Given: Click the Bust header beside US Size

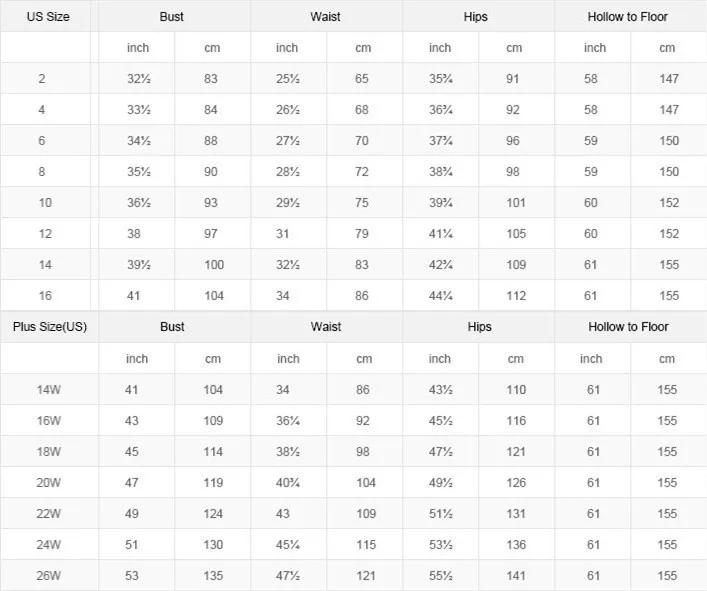Looking at the screenshot, I should pyautogui.click(x=172, y=17).
